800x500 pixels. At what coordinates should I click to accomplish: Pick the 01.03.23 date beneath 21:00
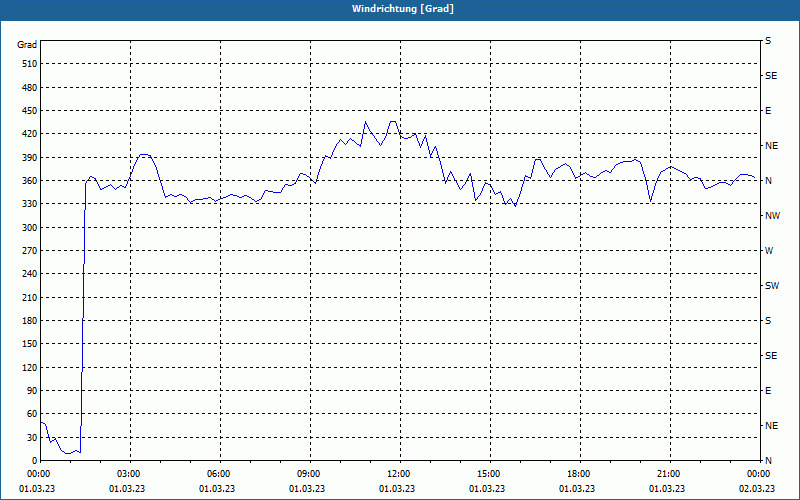pos(667,489)
